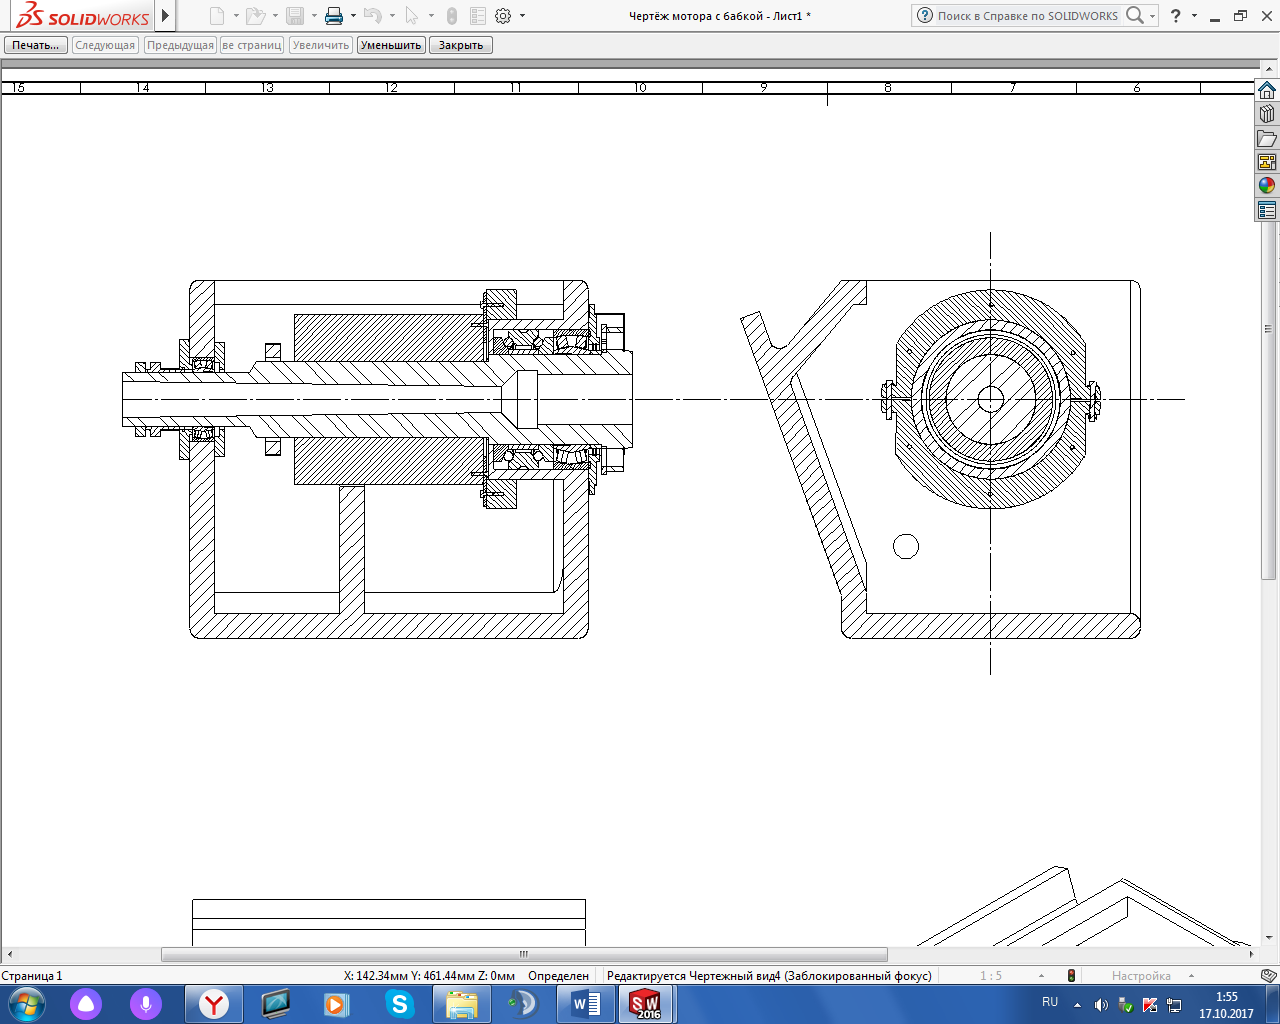Screen dimensions: 1280x1024
Task: Click the Печать... button
Action: [x=36, y=45]
